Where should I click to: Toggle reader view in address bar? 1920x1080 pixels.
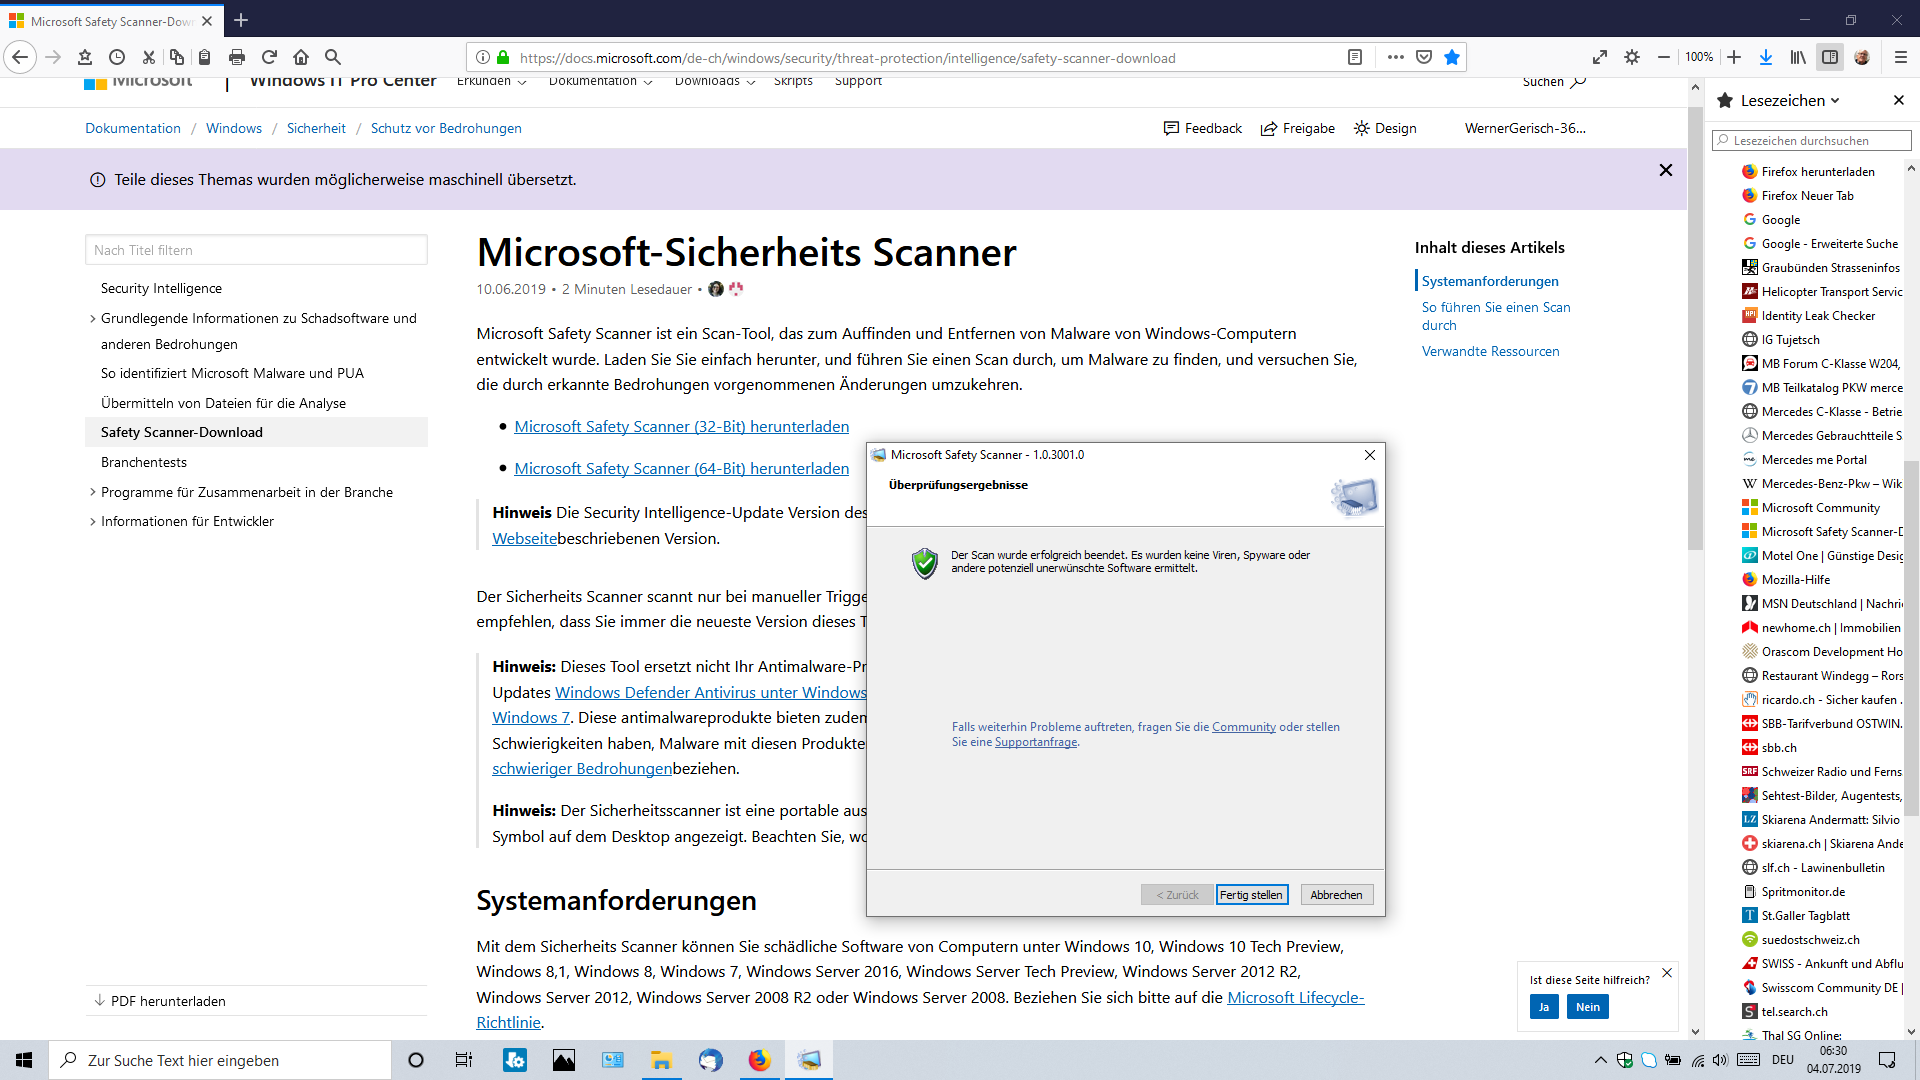[x=1355, y=57]
